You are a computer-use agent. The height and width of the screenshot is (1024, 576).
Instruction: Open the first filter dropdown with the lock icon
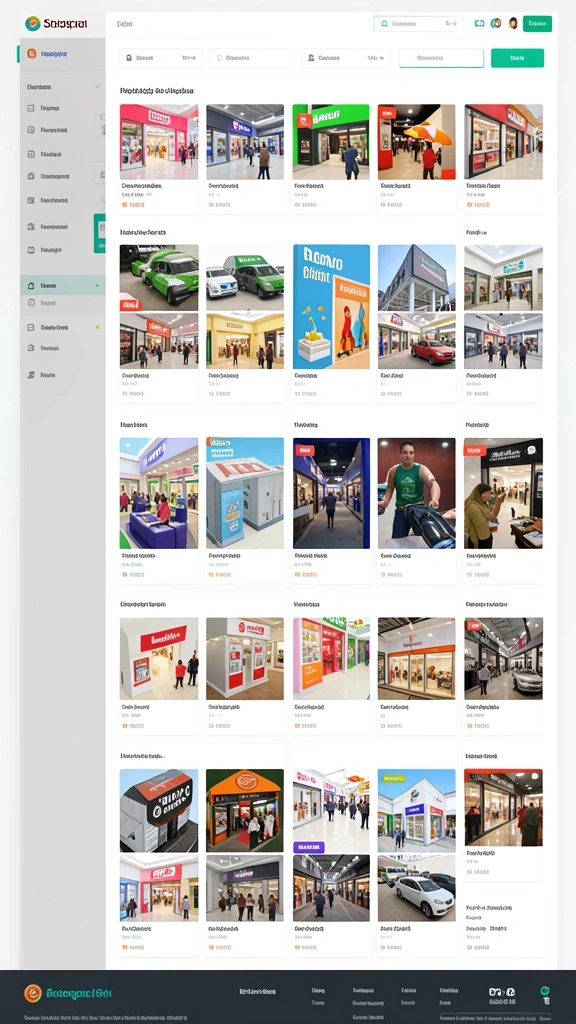[161, 57]
